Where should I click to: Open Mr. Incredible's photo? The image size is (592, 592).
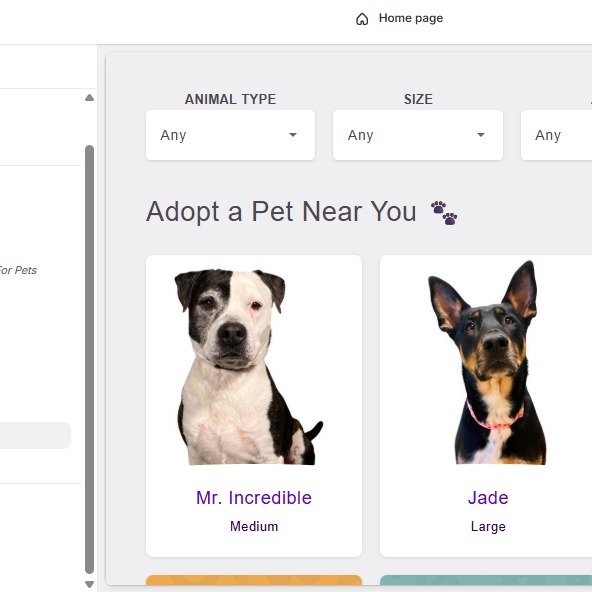(249, 367)
